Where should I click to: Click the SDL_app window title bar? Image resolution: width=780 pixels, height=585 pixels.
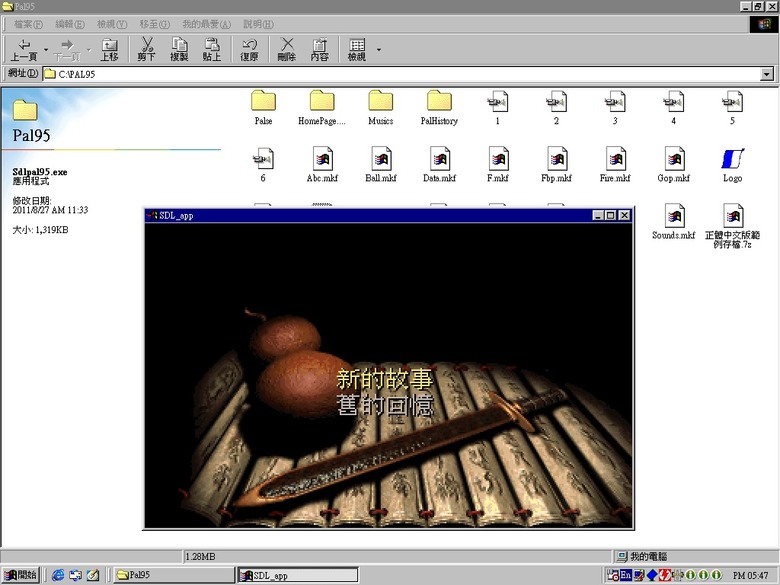(368, 215)
